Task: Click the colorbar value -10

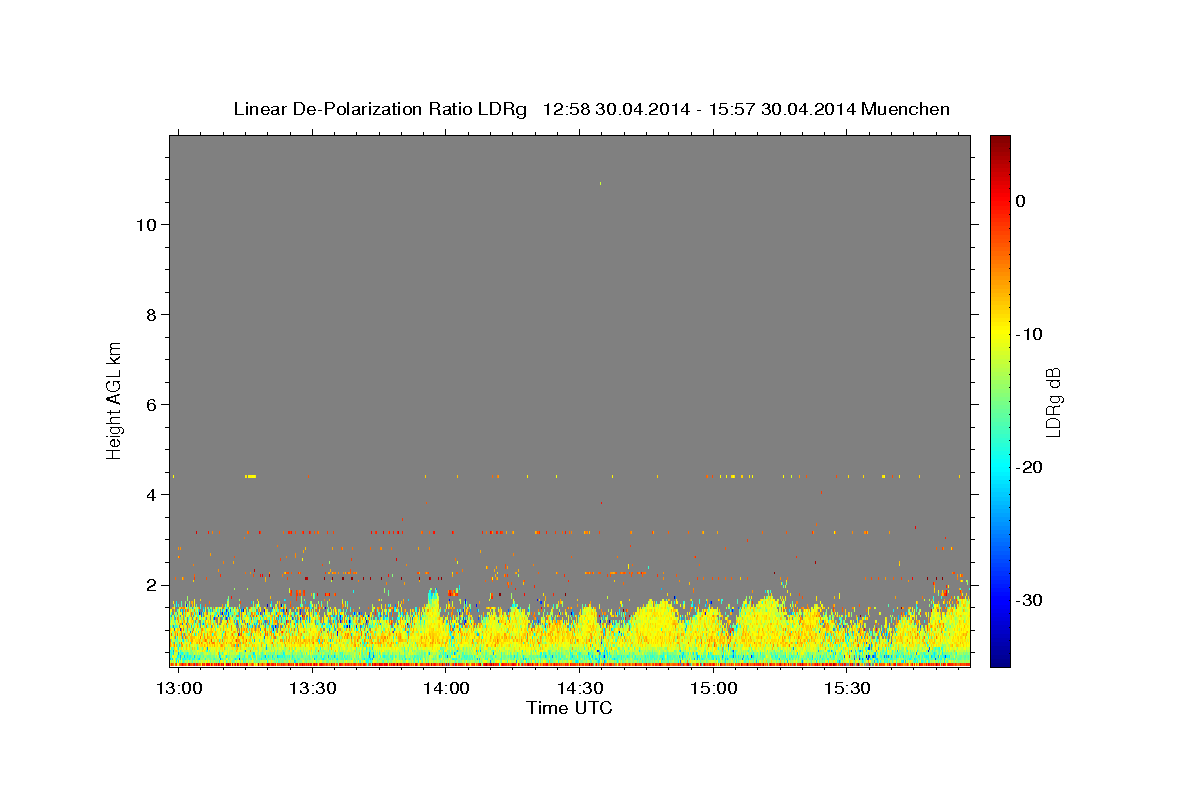Action: [x=1030, y=334]
